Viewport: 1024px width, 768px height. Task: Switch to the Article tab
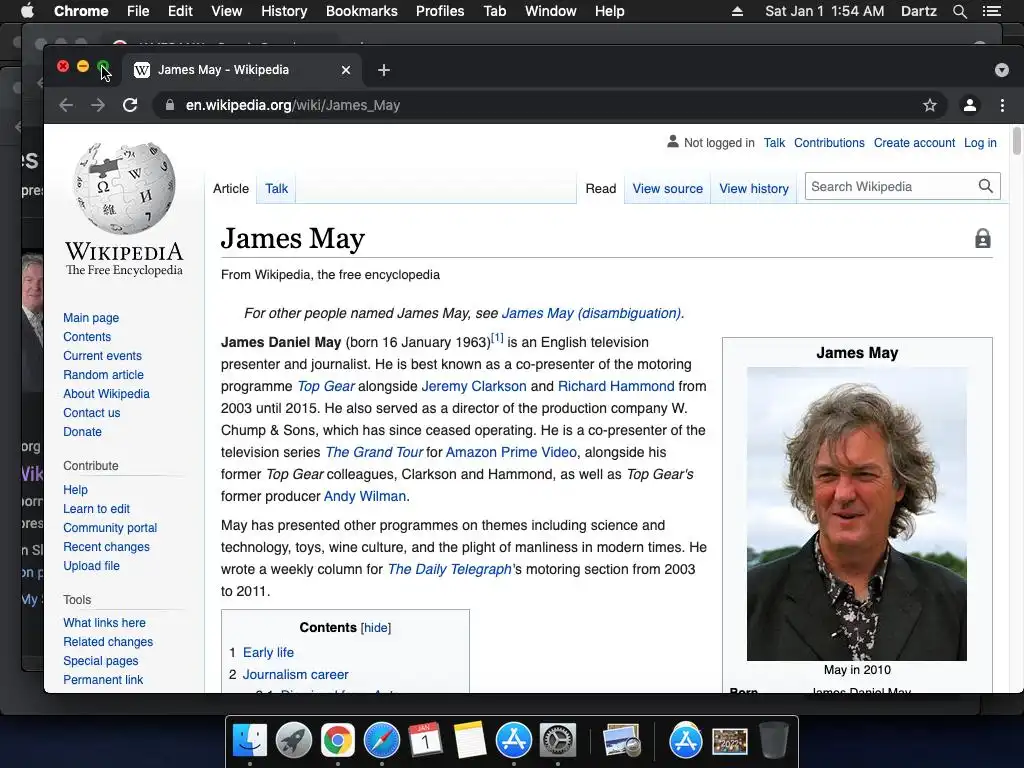tap(231, 189)
